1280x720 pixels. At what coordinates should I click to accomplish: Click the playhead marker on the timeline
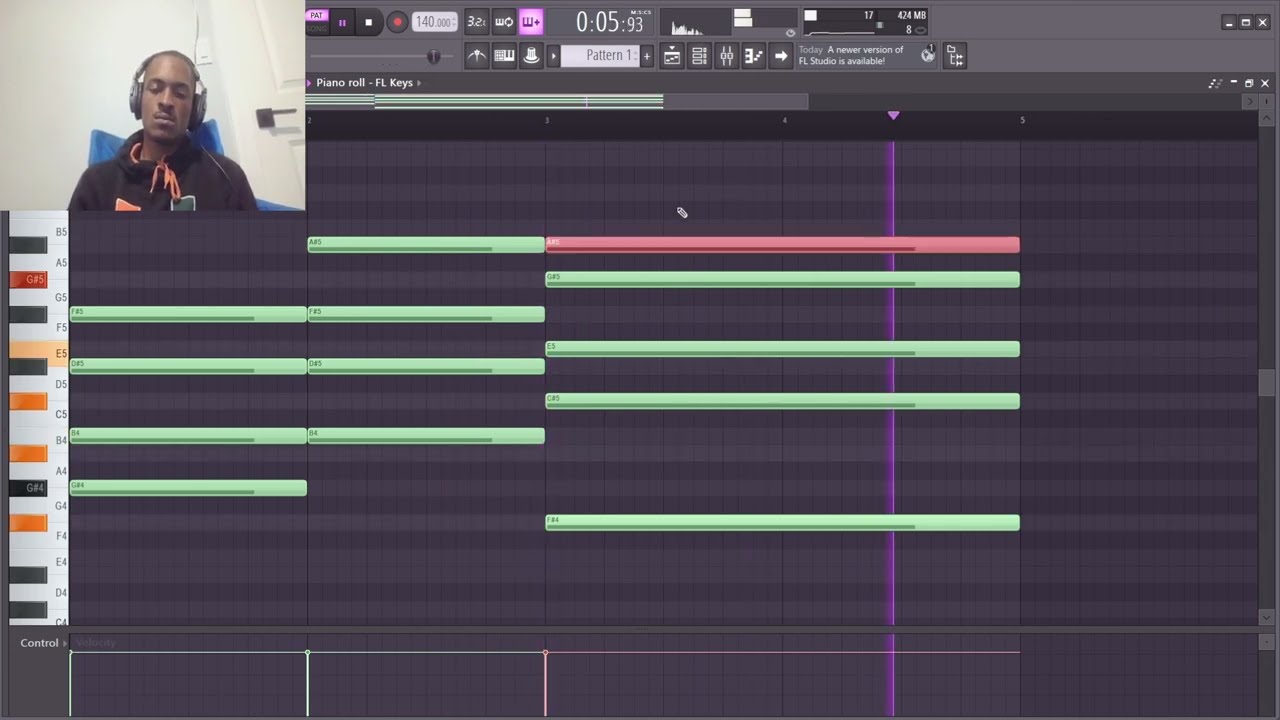(893, 116)
